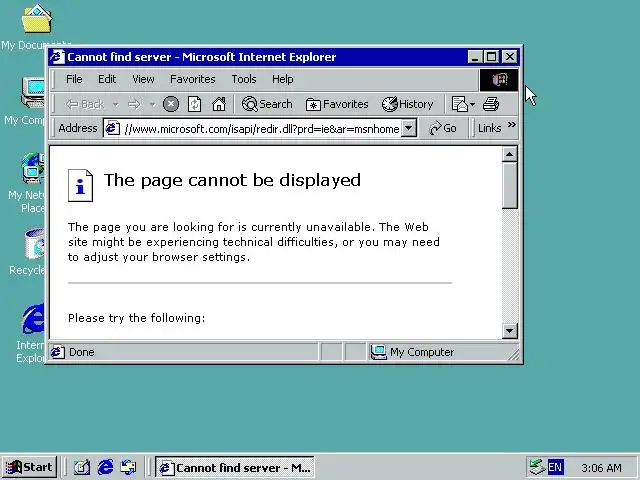Open the Favorites menu
Screen dimensions: 640x480
193,79
